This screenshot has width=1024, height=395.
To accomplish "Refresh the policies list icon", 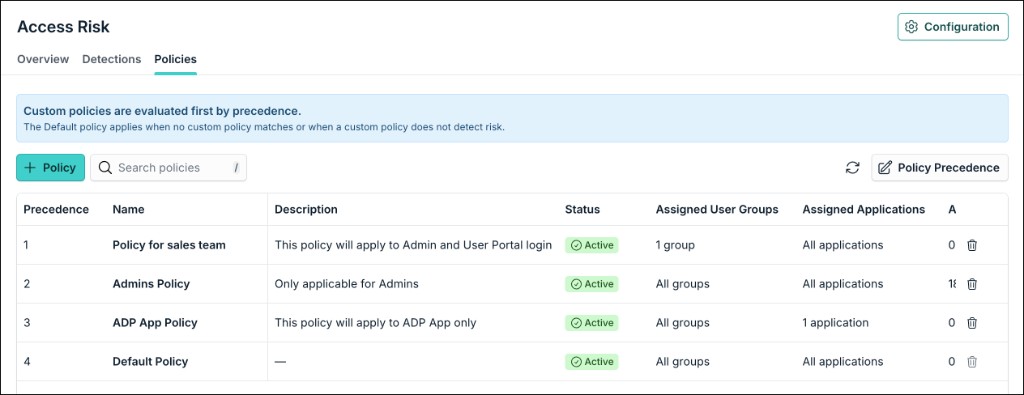I will pyautogui.click(x=852, y=168).
